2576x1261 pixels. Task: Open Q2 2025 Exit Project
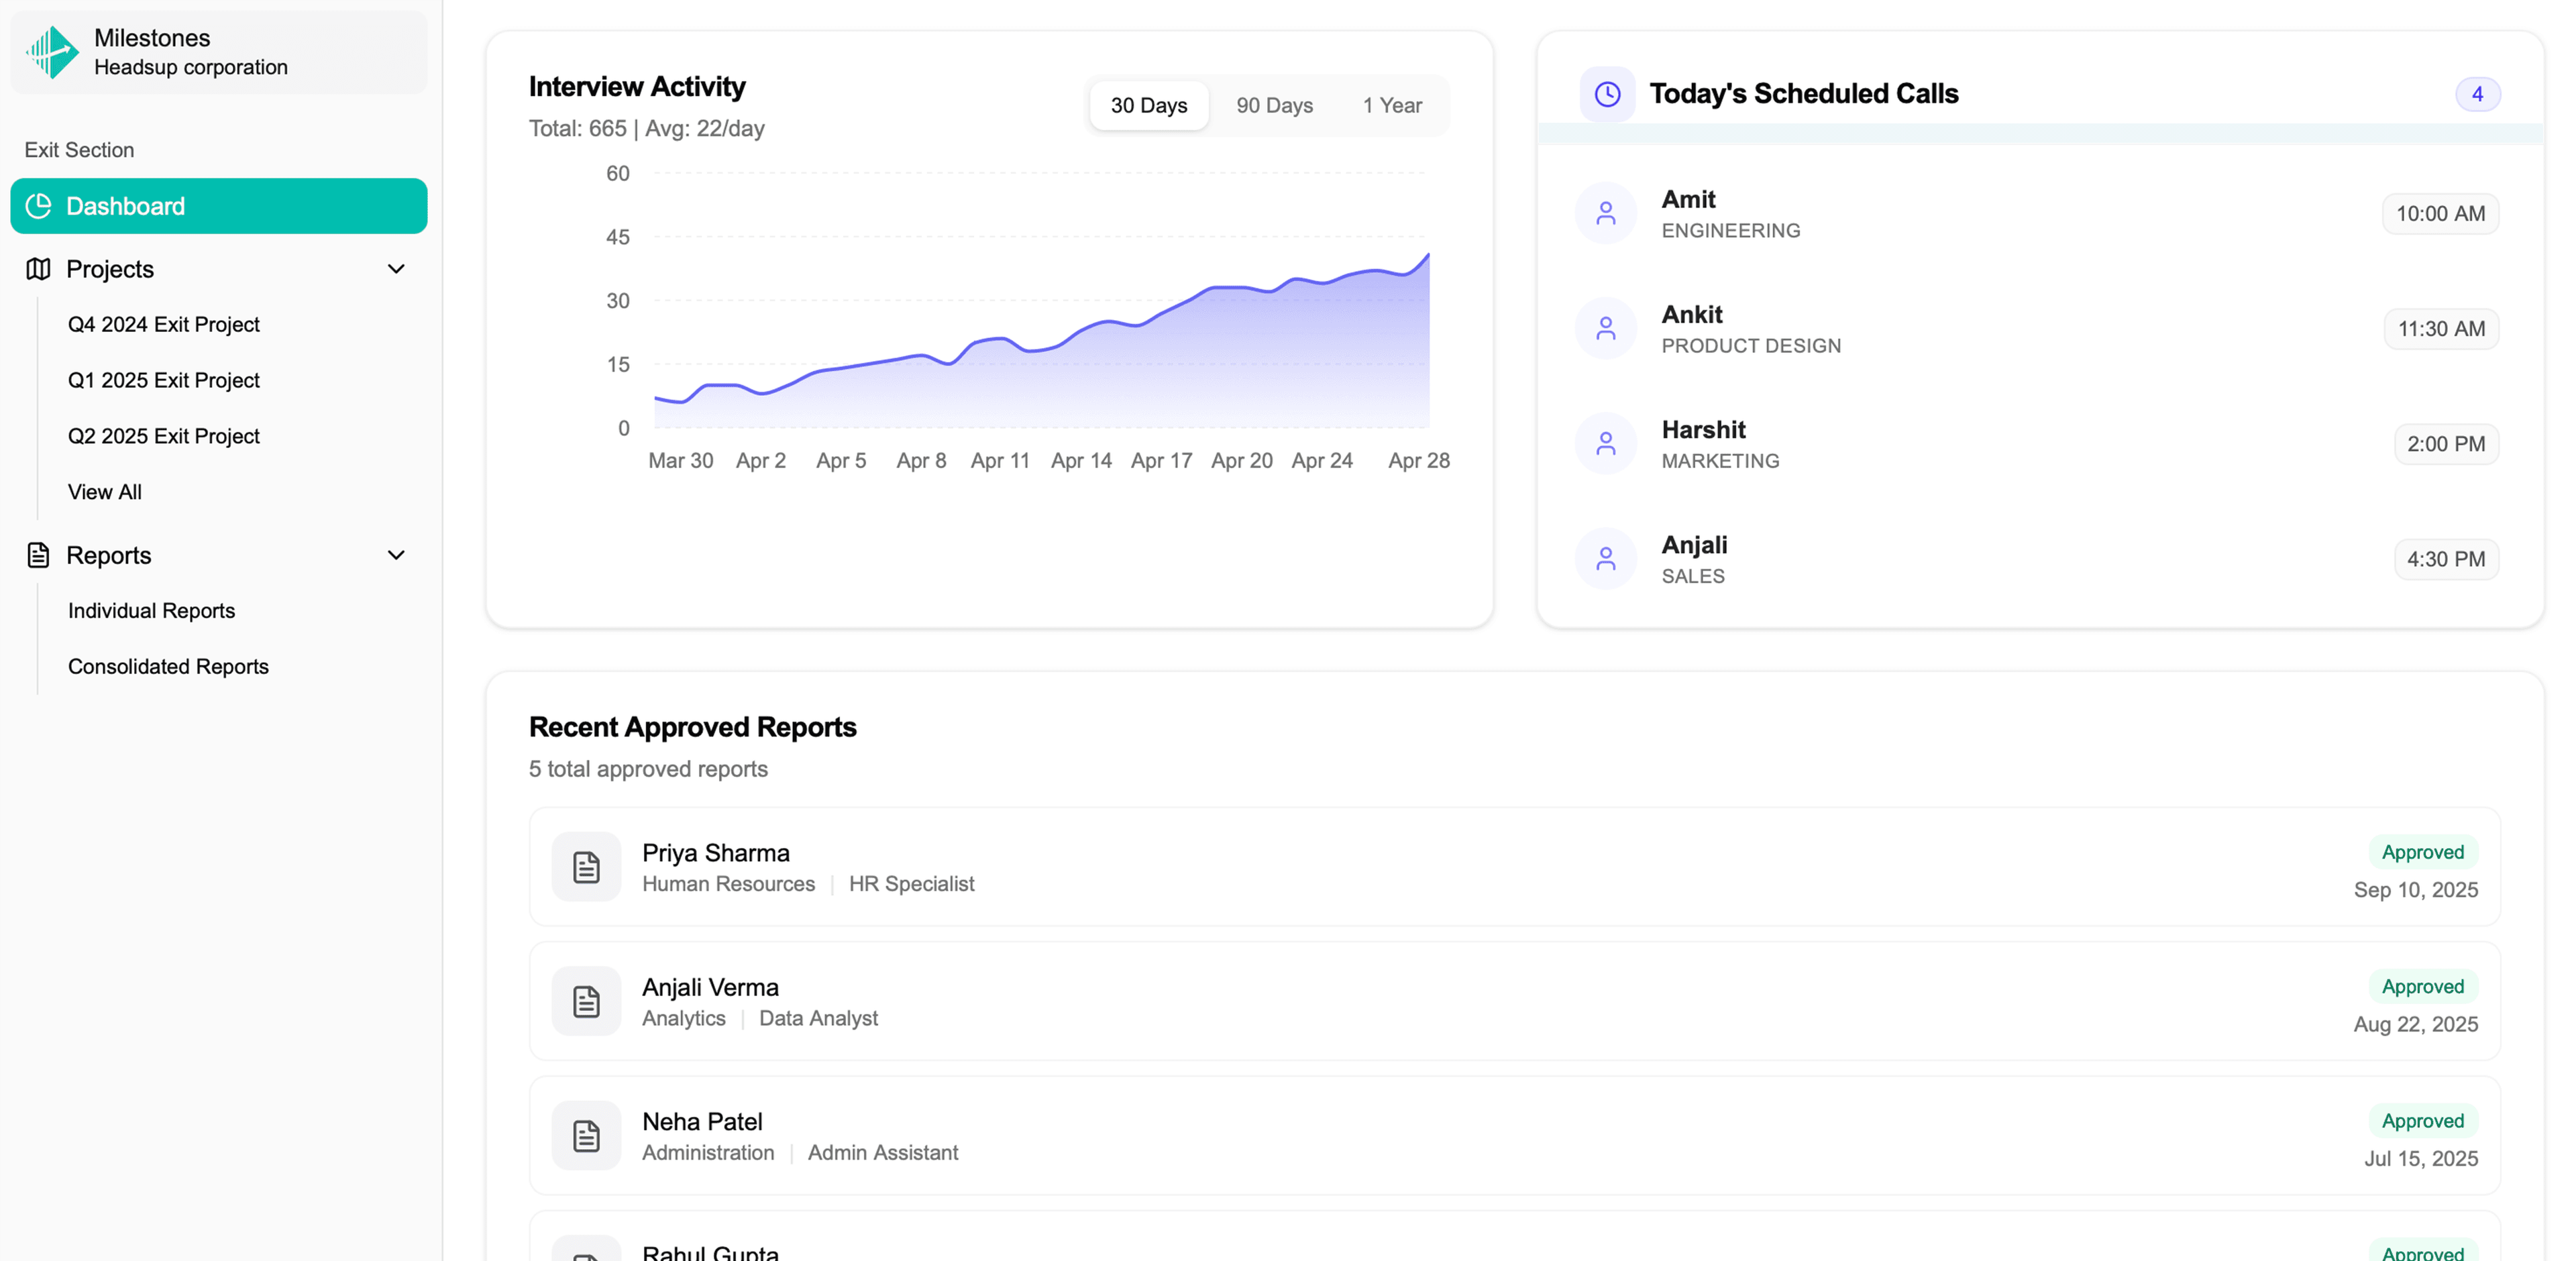[x=164, y=436]
